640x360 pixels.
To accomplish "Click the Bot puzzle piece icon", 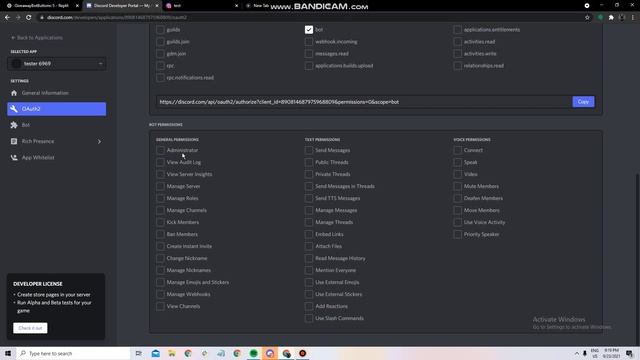I will pyautogui.click(x=14, y=125).
